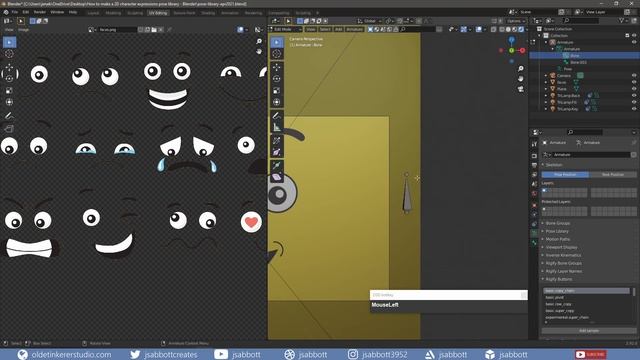Click the properties panel search field

(x=585, y=132)
